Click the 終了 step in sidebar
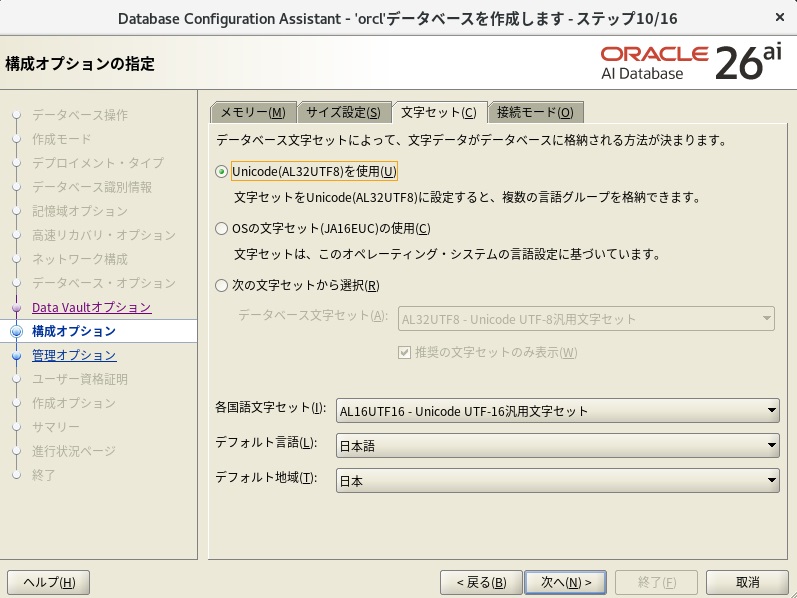The width and height of the screenshot is (797, 598). (43, 475)
